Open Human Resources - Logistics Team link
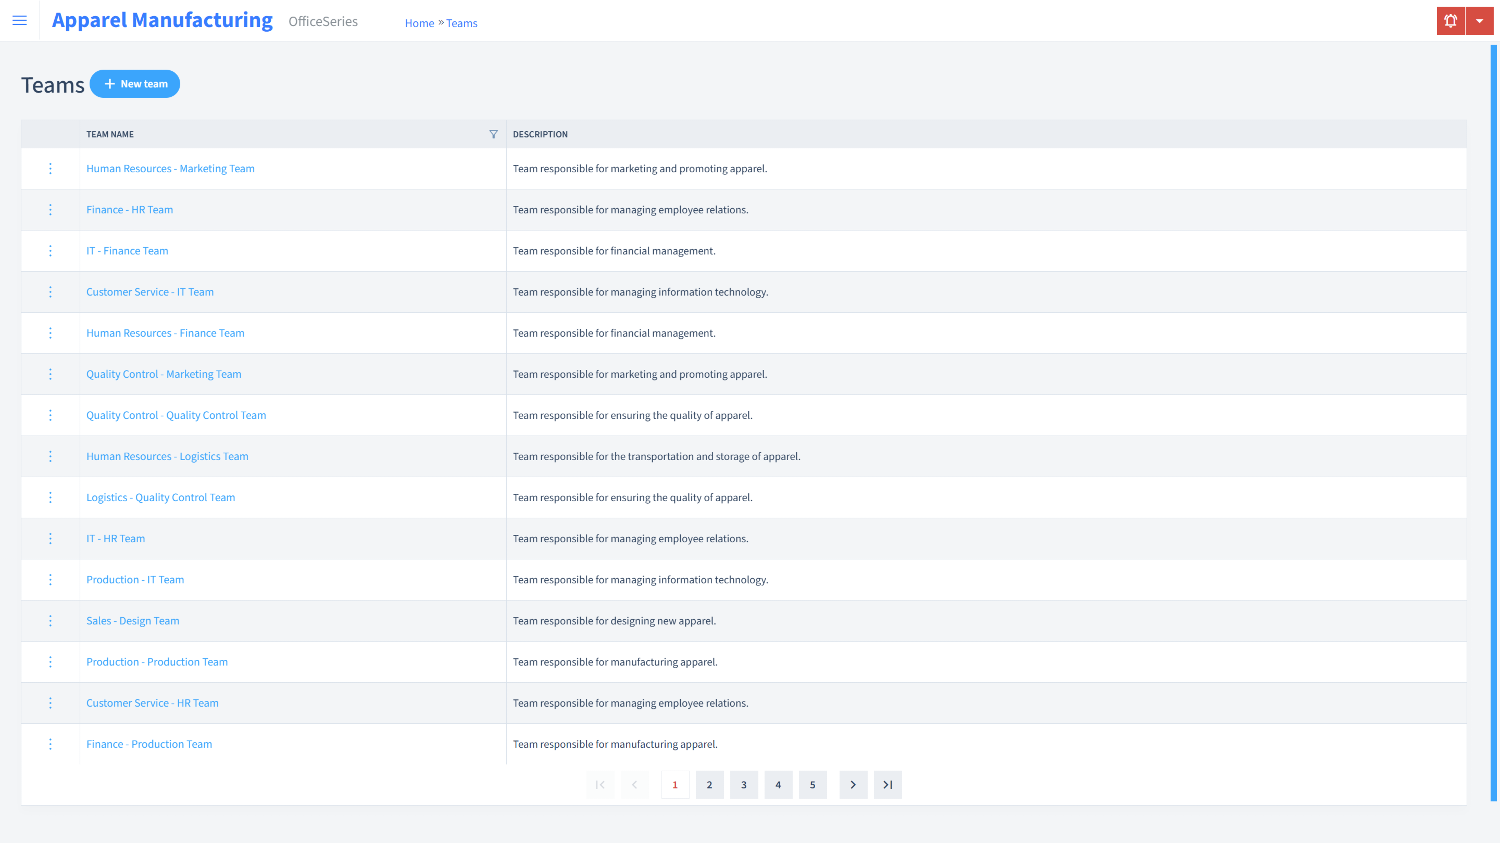This screenshot has width=1500, height=843. 167,456
